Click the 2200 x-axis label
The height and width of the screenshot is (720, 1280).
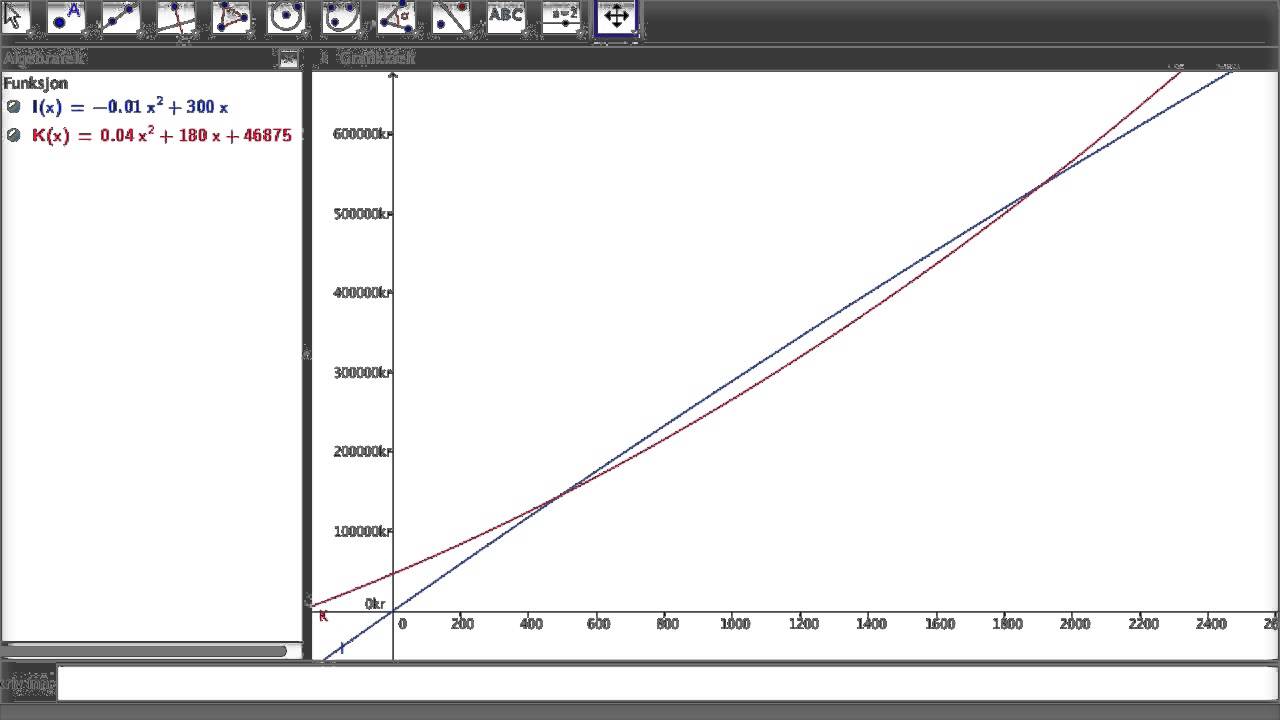[1143, 624]
